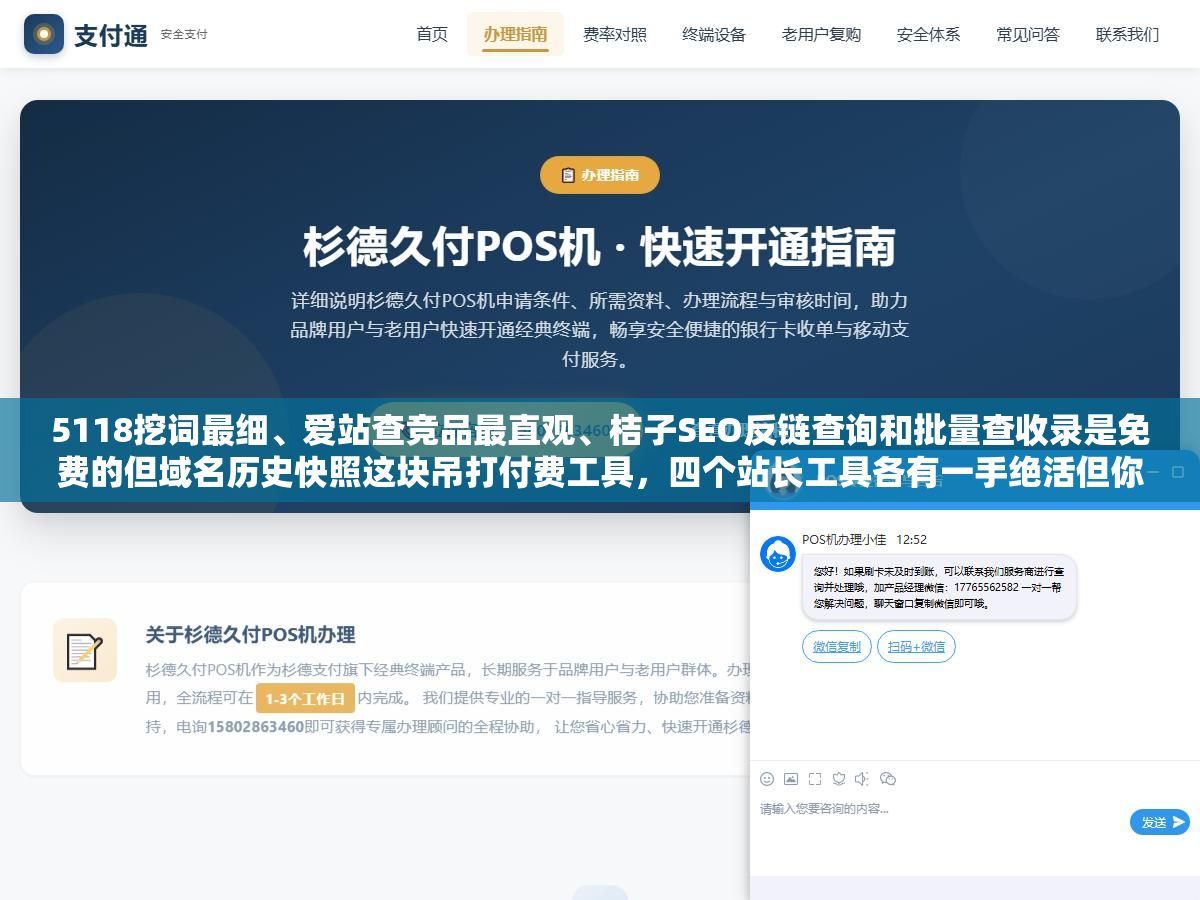The image size is (1200, 900).
Task: Click the 扫码+微信 button in the chat
Action: click(x=916, y=647)
